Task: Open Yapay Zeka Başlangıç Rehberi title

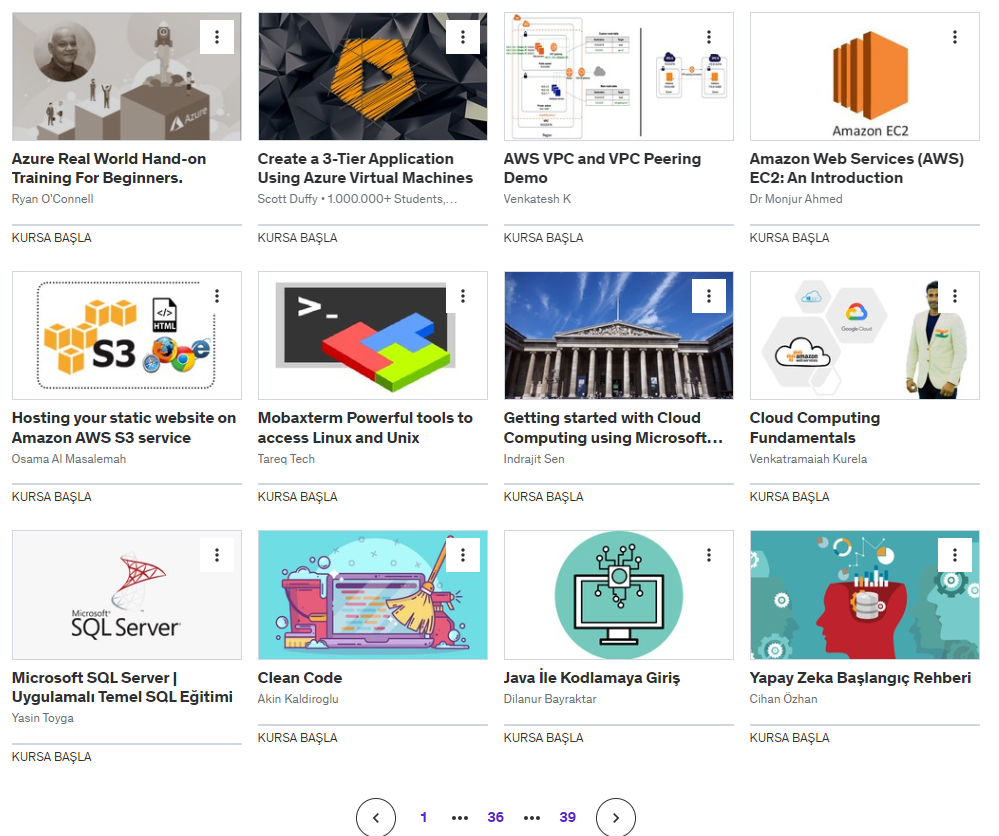Action: [x=860, y=677]
